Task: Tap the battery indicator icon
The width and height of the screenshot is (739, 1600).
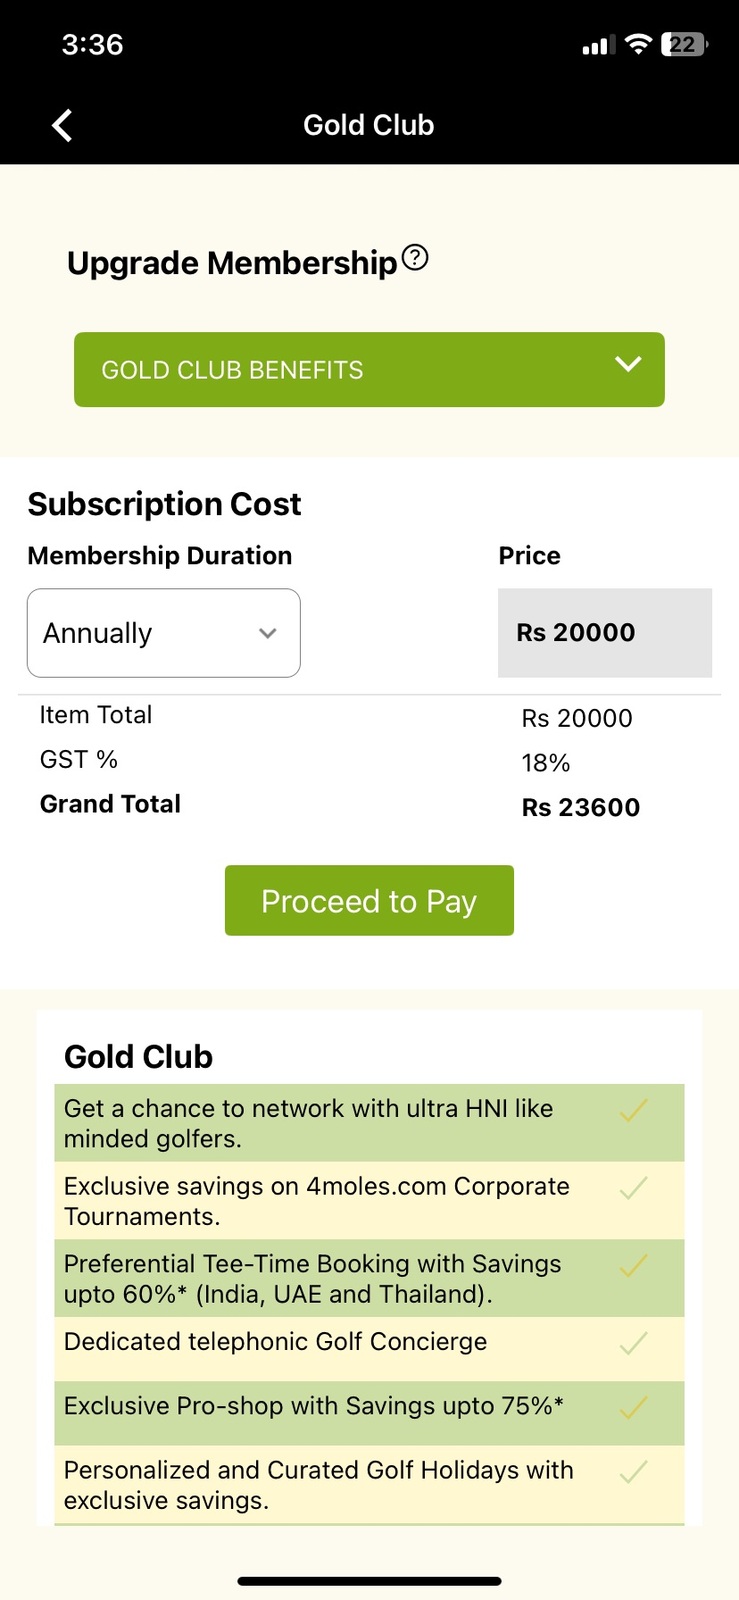Action: 684,44
